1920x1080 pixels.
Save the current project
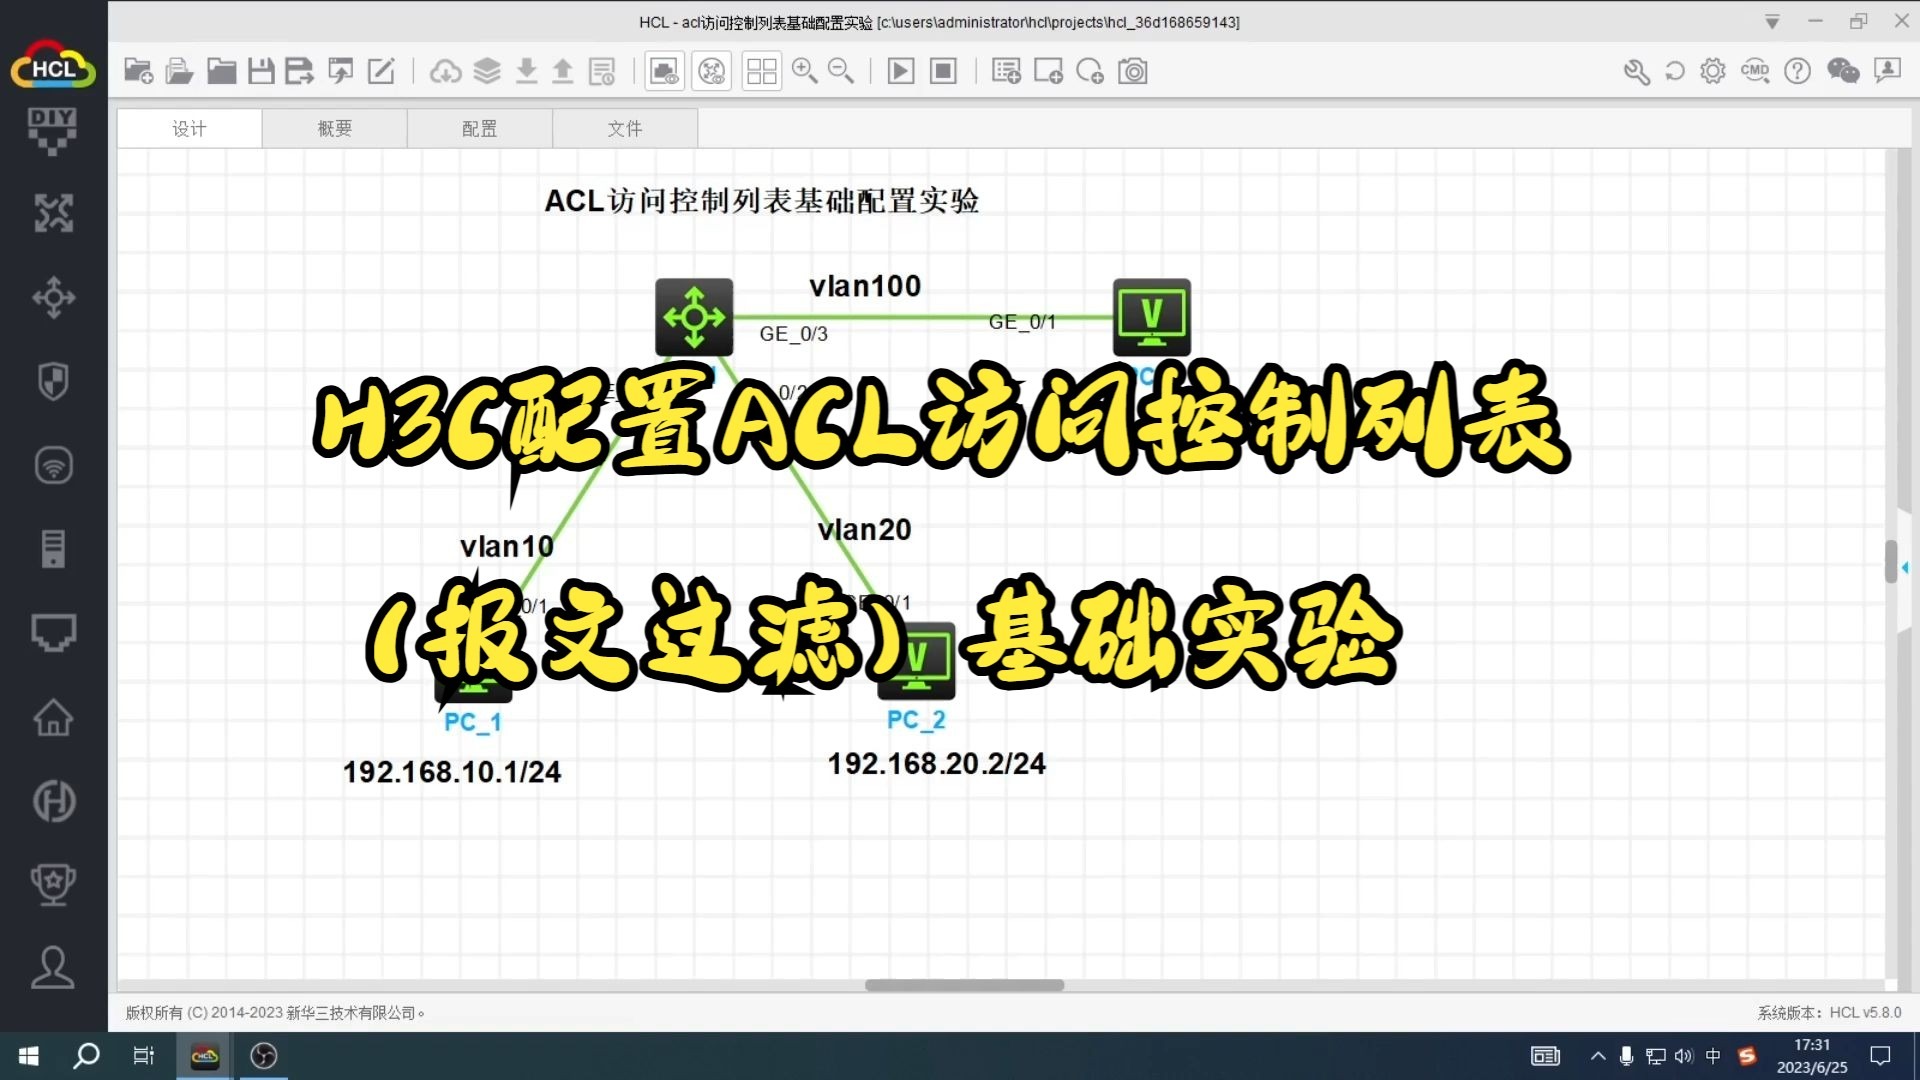tap(261, 70)
